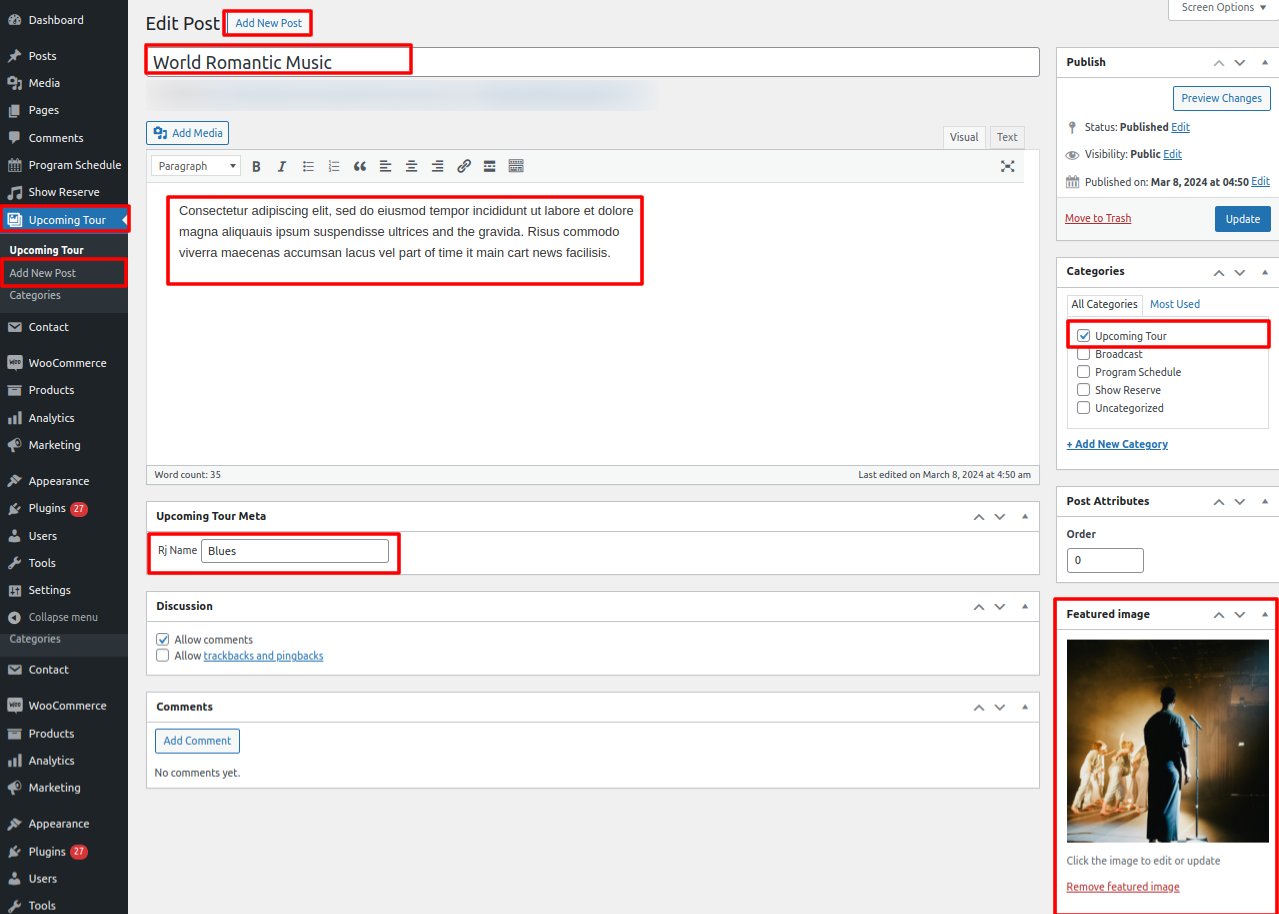Uncheck the Upcoming Tour category
This screenshot has height=914, width=1279.
click(x=1083, y=336)
